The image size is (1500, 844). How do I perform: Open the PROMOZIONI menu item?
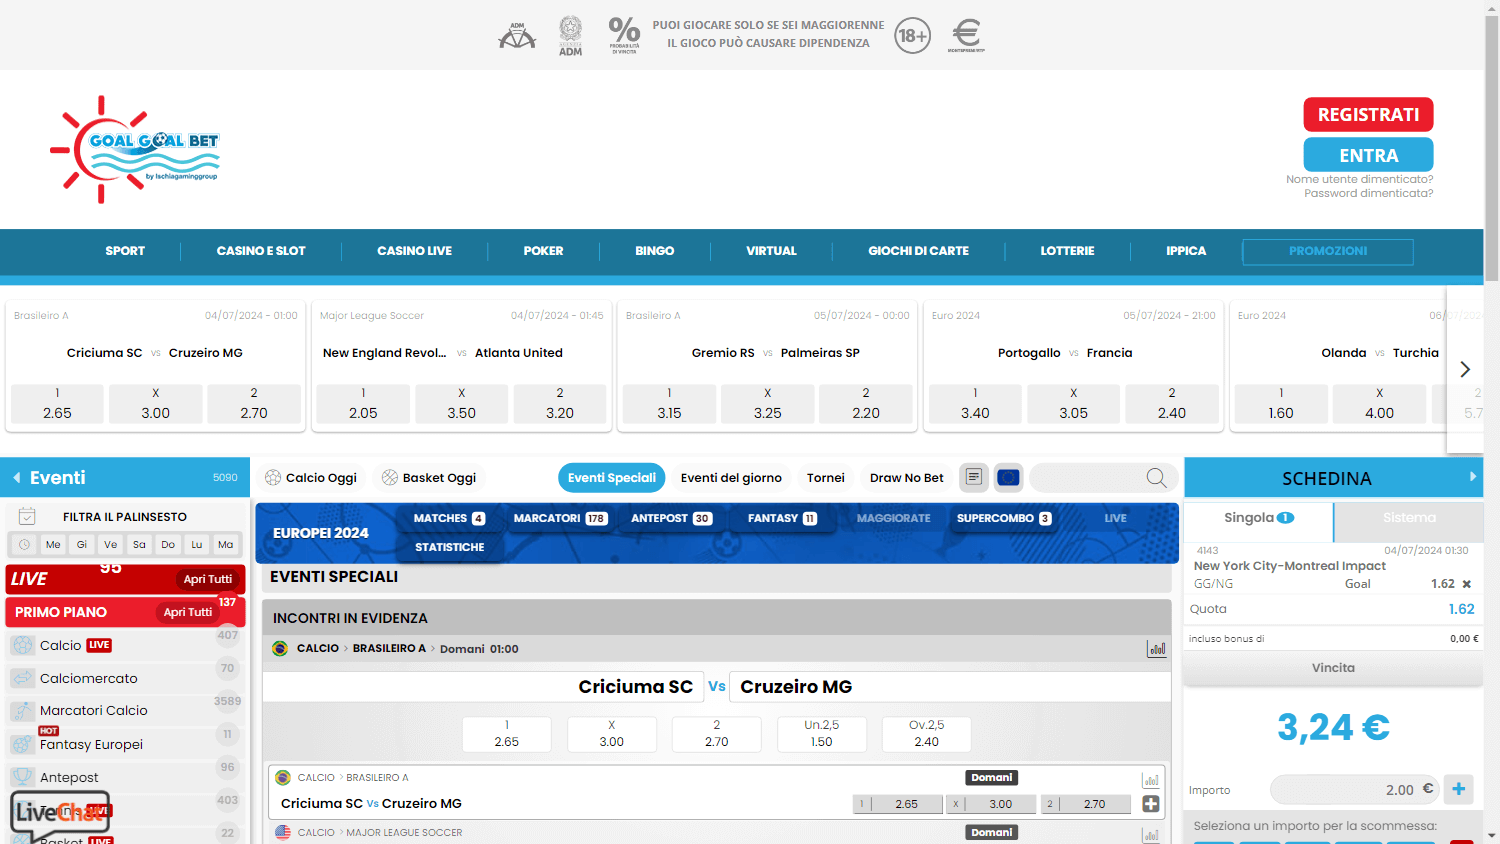pyautogui.click(x=1328, y=251)
